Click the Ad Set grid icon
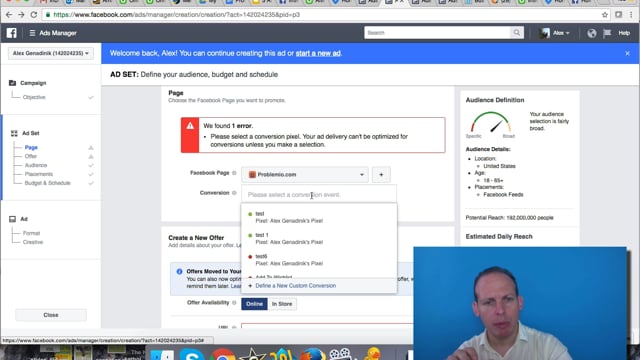Image resolution: width=640 pixels, height=360 pixels. (14, 133)
